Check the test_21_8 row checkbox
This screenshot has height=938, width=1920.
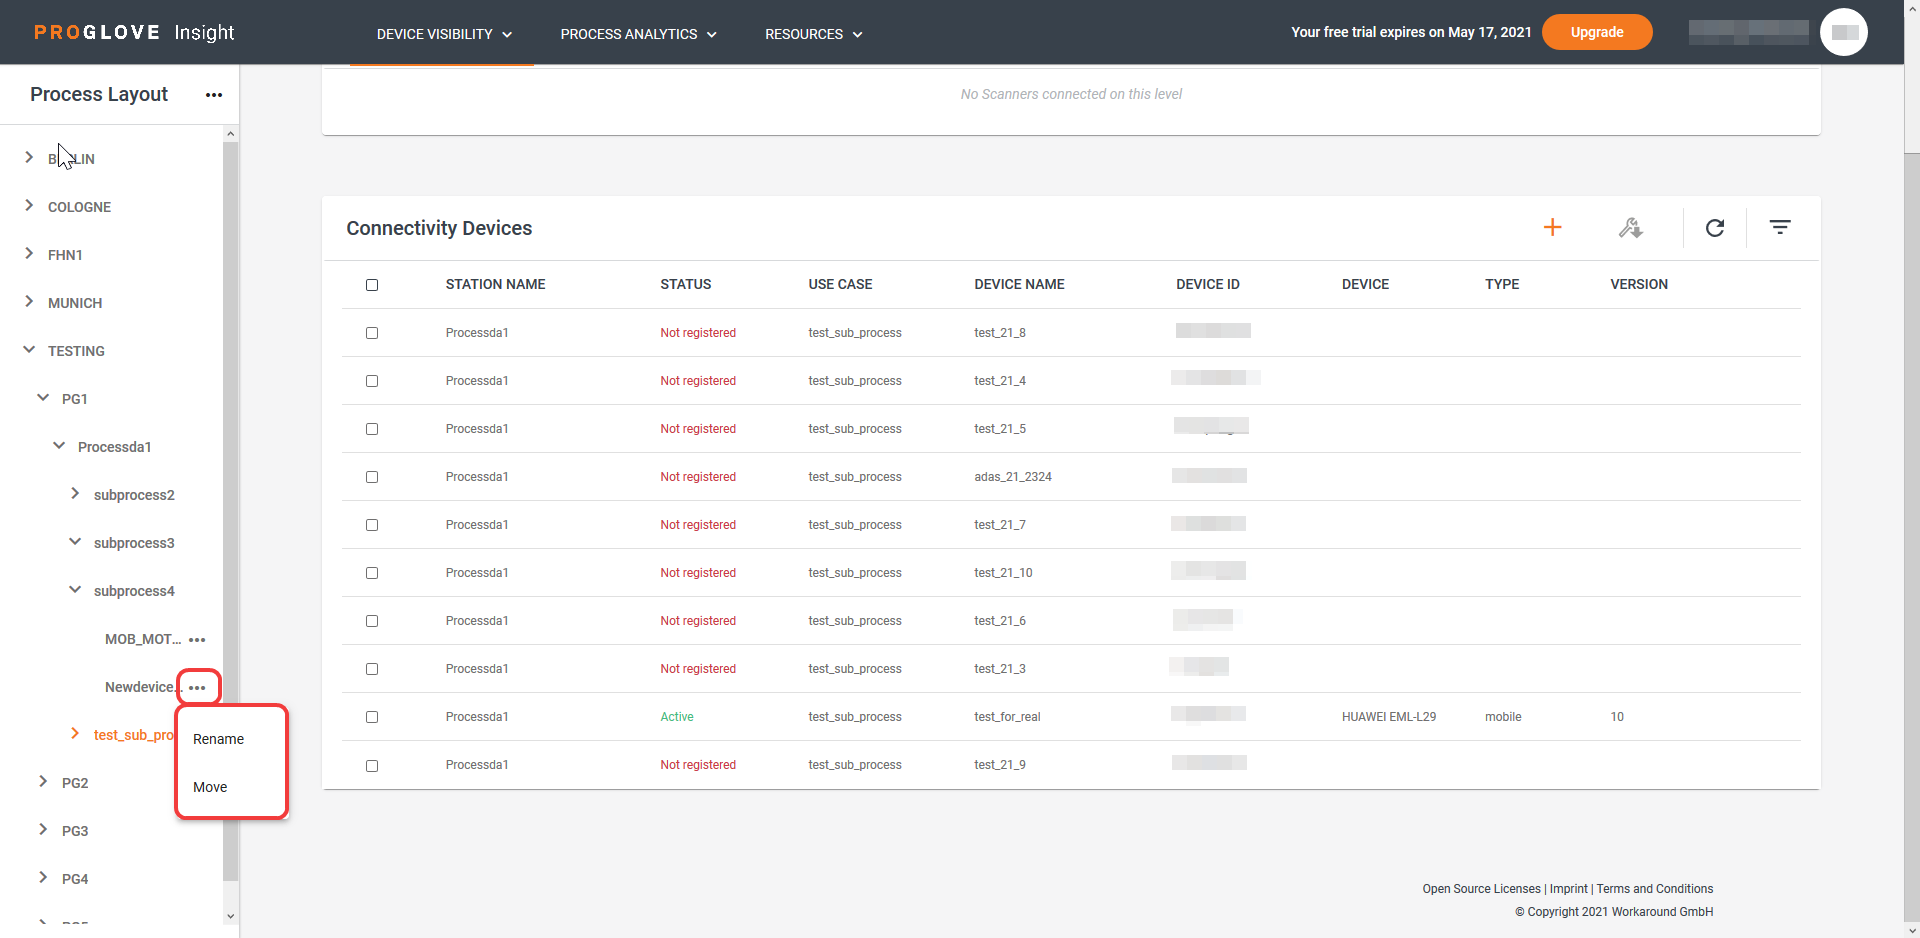click(x=372, y=333)
